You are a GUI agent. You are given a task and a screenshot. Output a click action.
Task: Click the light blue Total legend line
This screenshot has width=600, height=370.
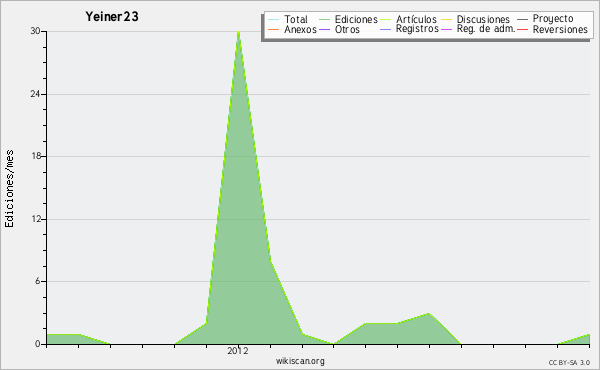point(273,20)
